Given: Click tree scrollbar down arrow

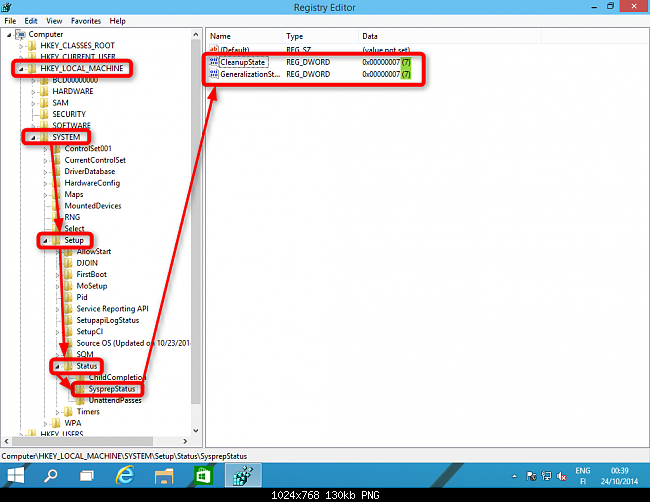Looking at the screenshot, I should (x=196, y=431).
